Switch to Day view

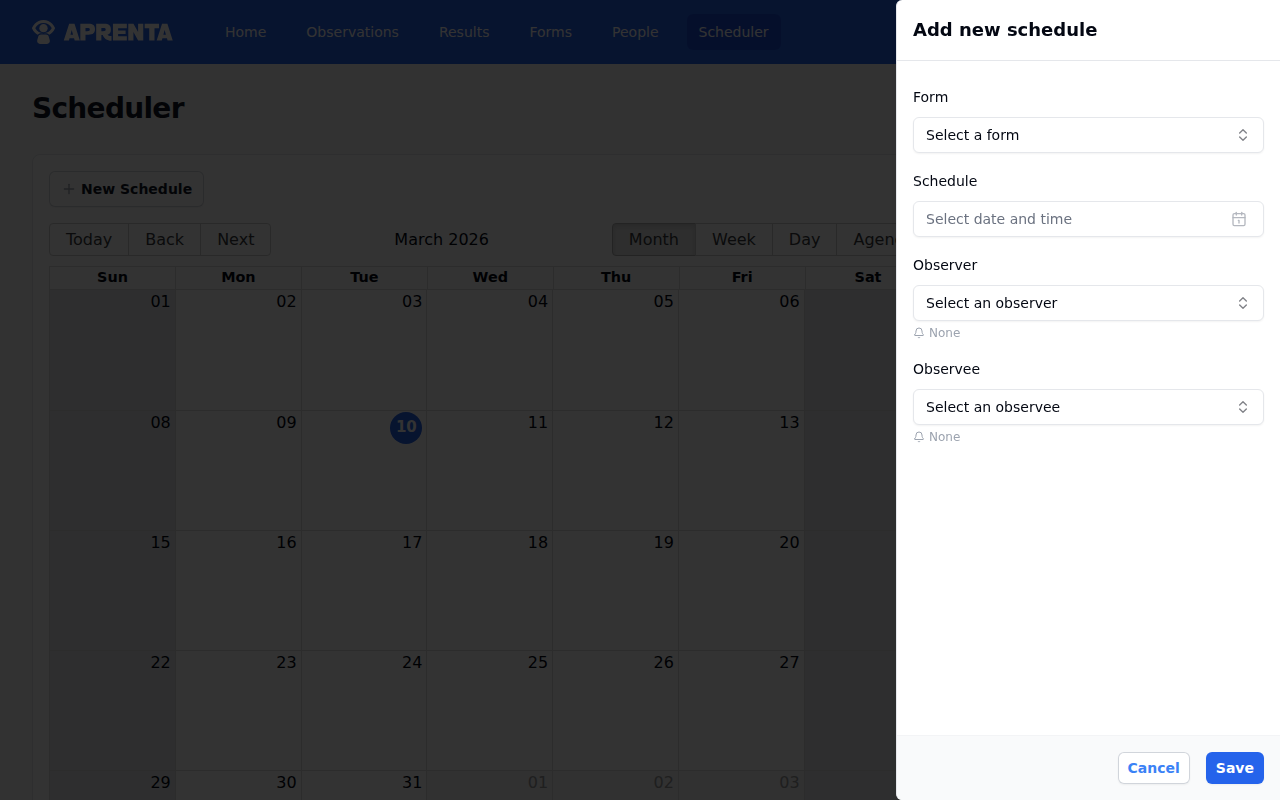pyautogui.click(x=804, y=239)
